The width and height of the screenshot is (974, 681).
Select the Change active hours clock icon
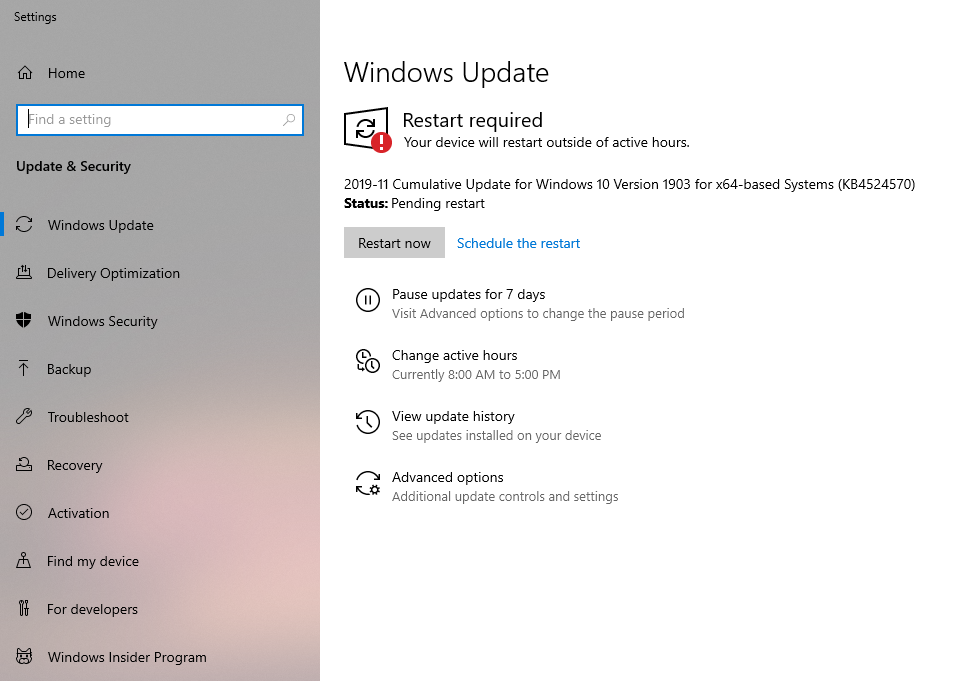pyautogui.click(x=367, y=361)
